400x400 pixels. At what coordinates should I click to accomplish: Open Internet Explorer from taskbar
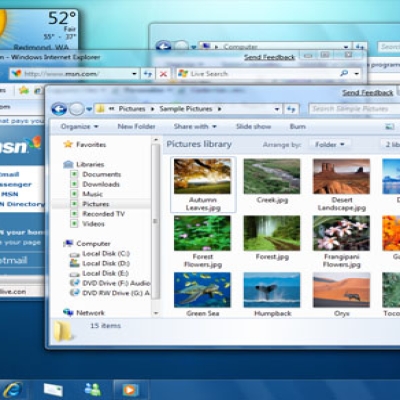pos(12,390)
